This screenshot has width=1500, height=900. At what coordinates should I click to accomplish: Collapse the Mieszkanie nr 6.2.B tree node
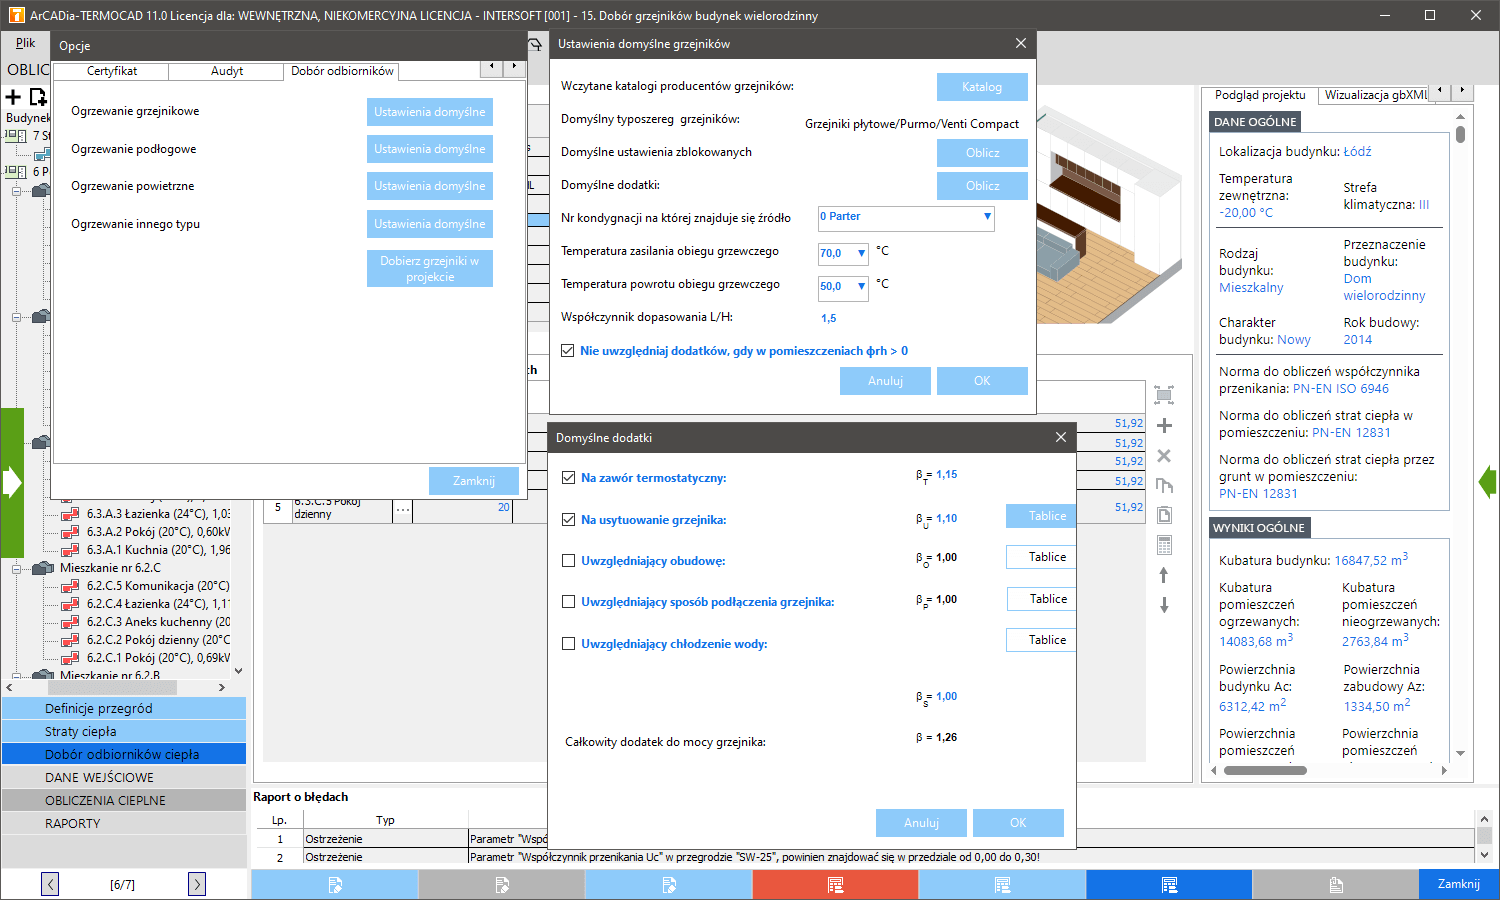pyautogui.click(x=16, y=676)
